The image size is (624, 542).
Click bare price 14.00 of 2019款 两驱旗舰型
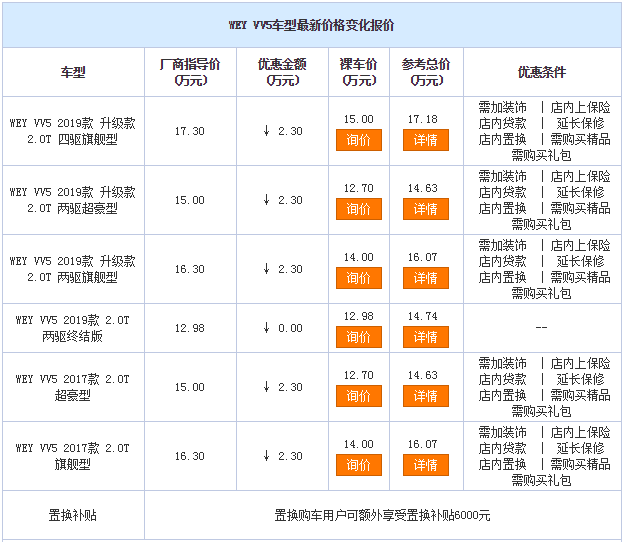click(x=359, y=257)
